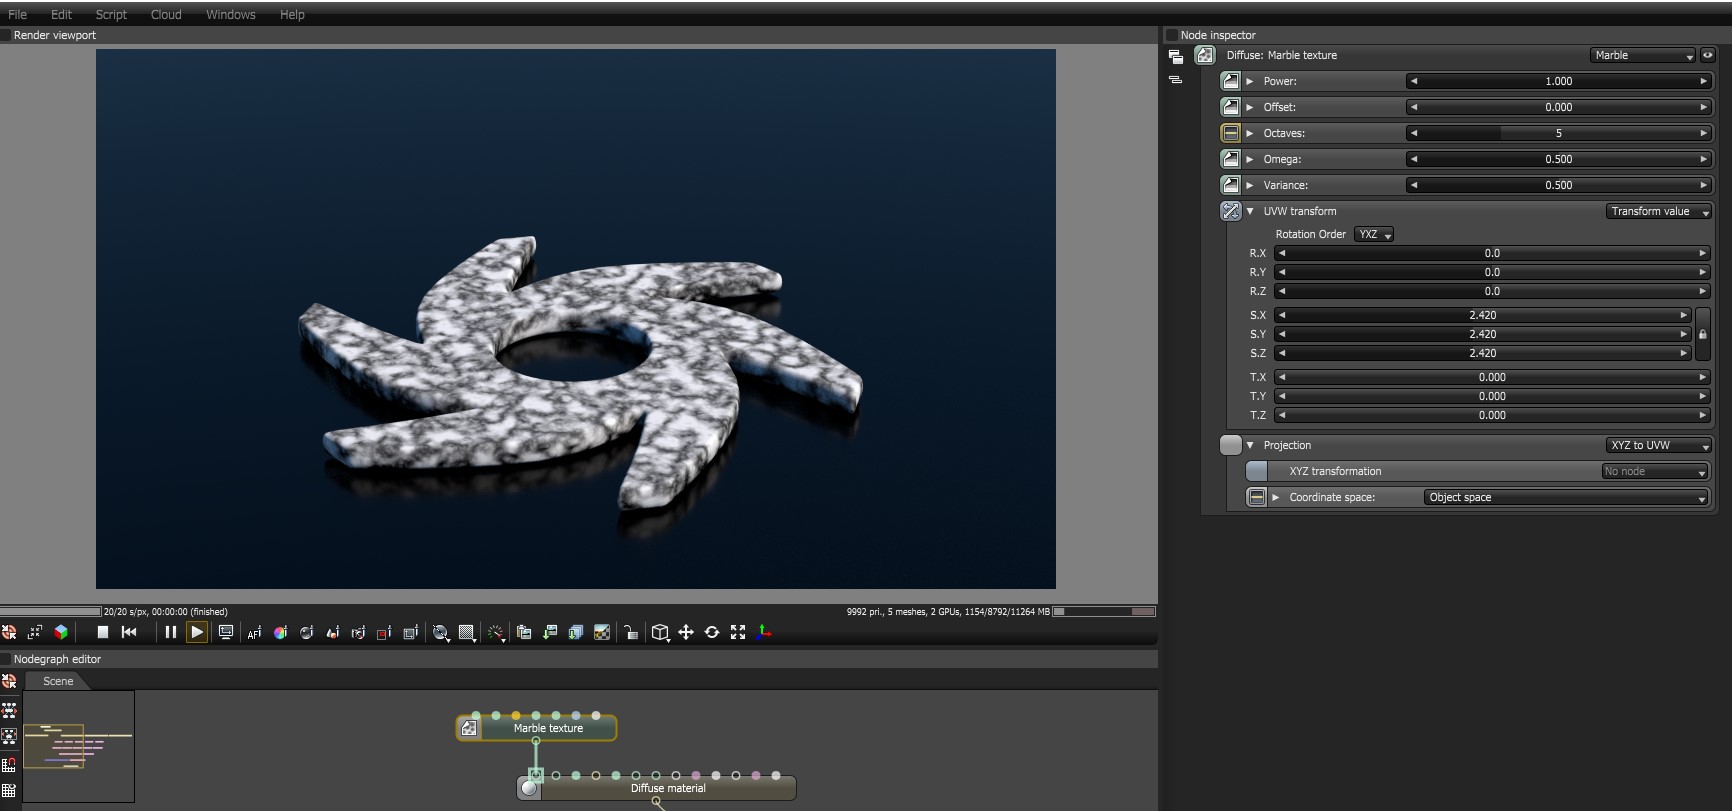Select the white balance picker

pyautogui.click(x=280, y=632)
